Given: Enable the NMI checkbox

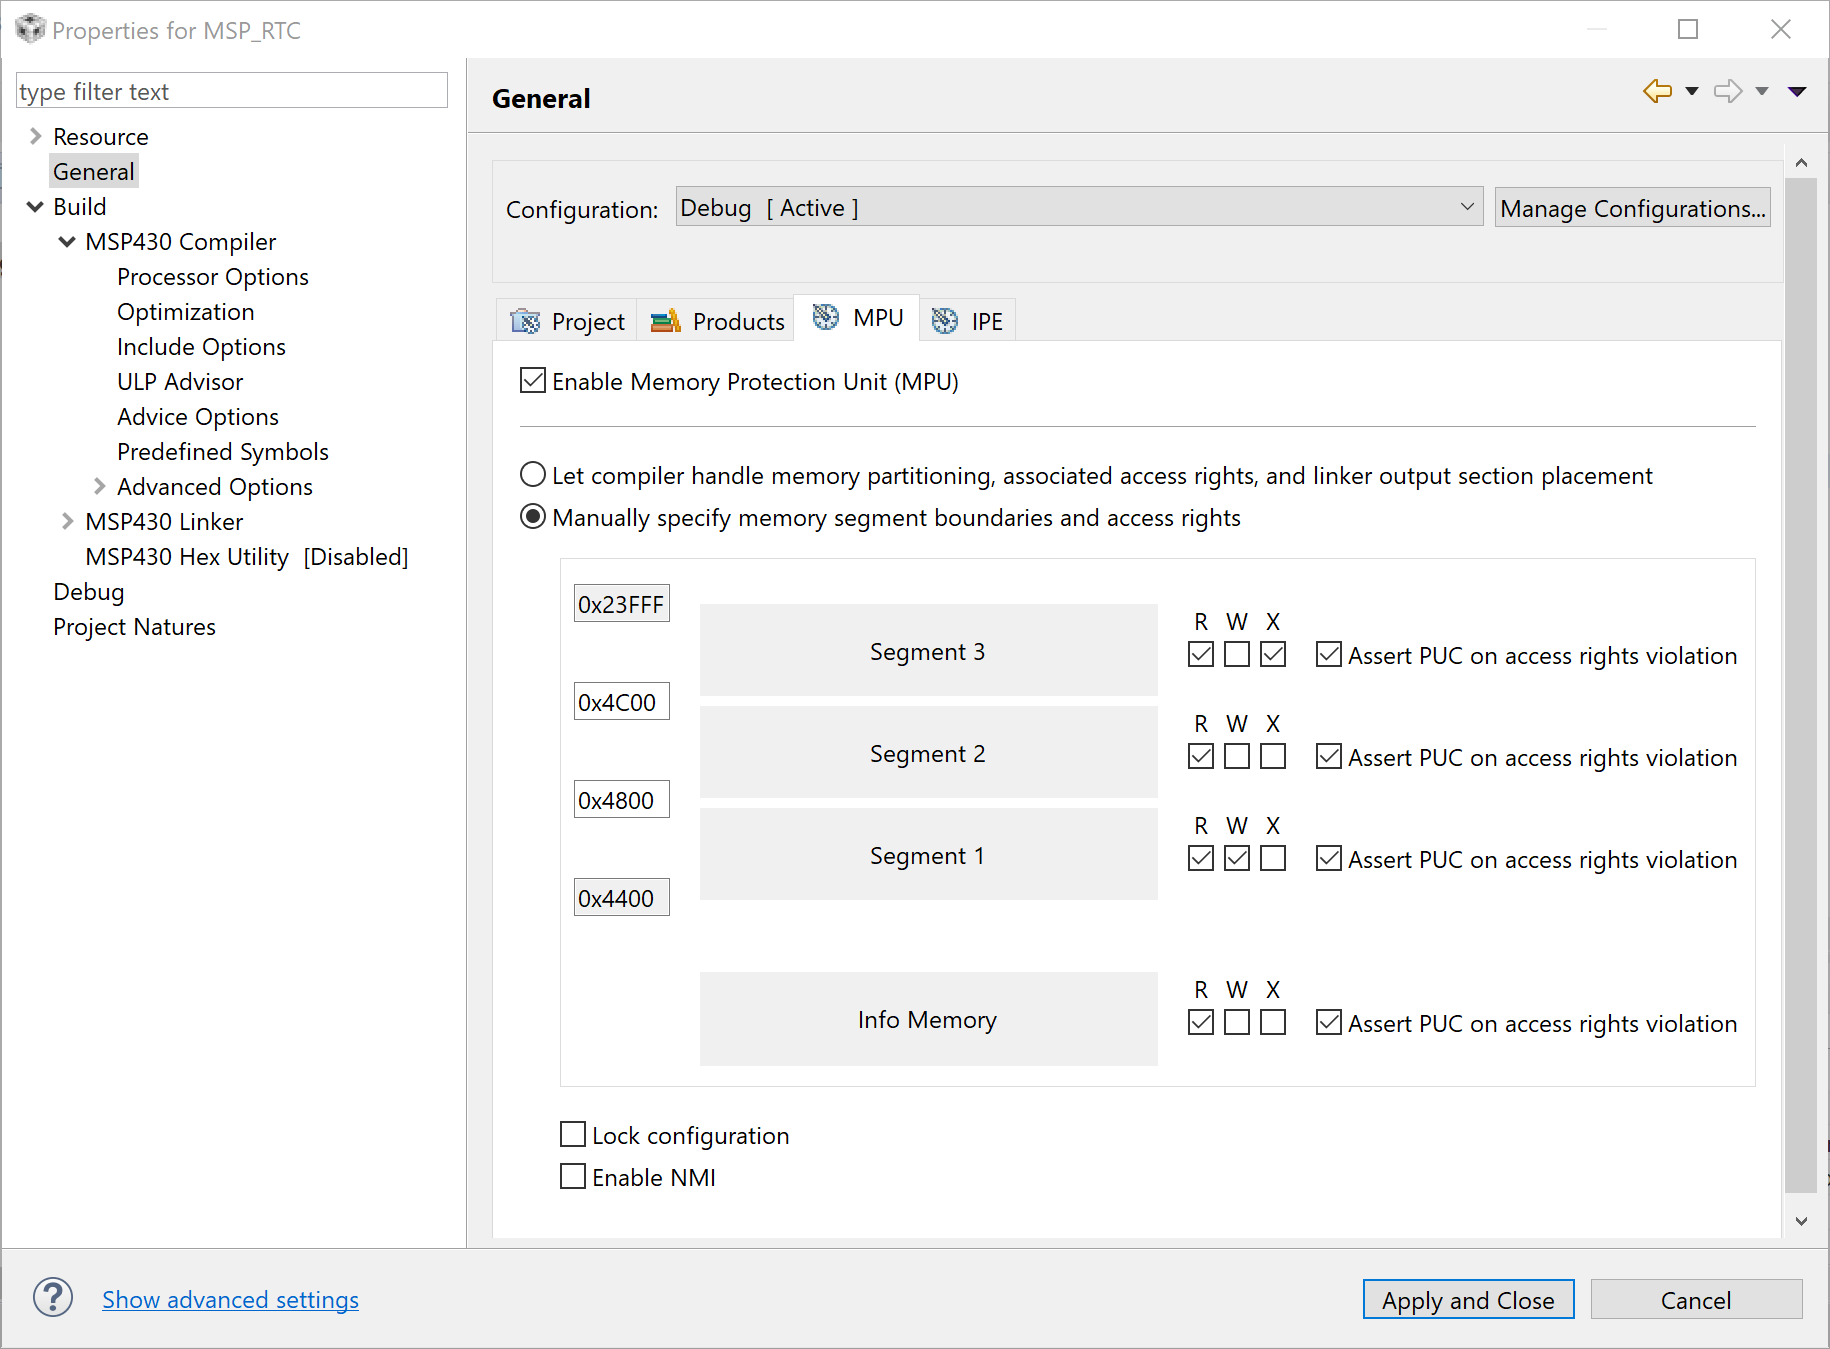Looking at the screenshot, I should [x=573, y=1177].
